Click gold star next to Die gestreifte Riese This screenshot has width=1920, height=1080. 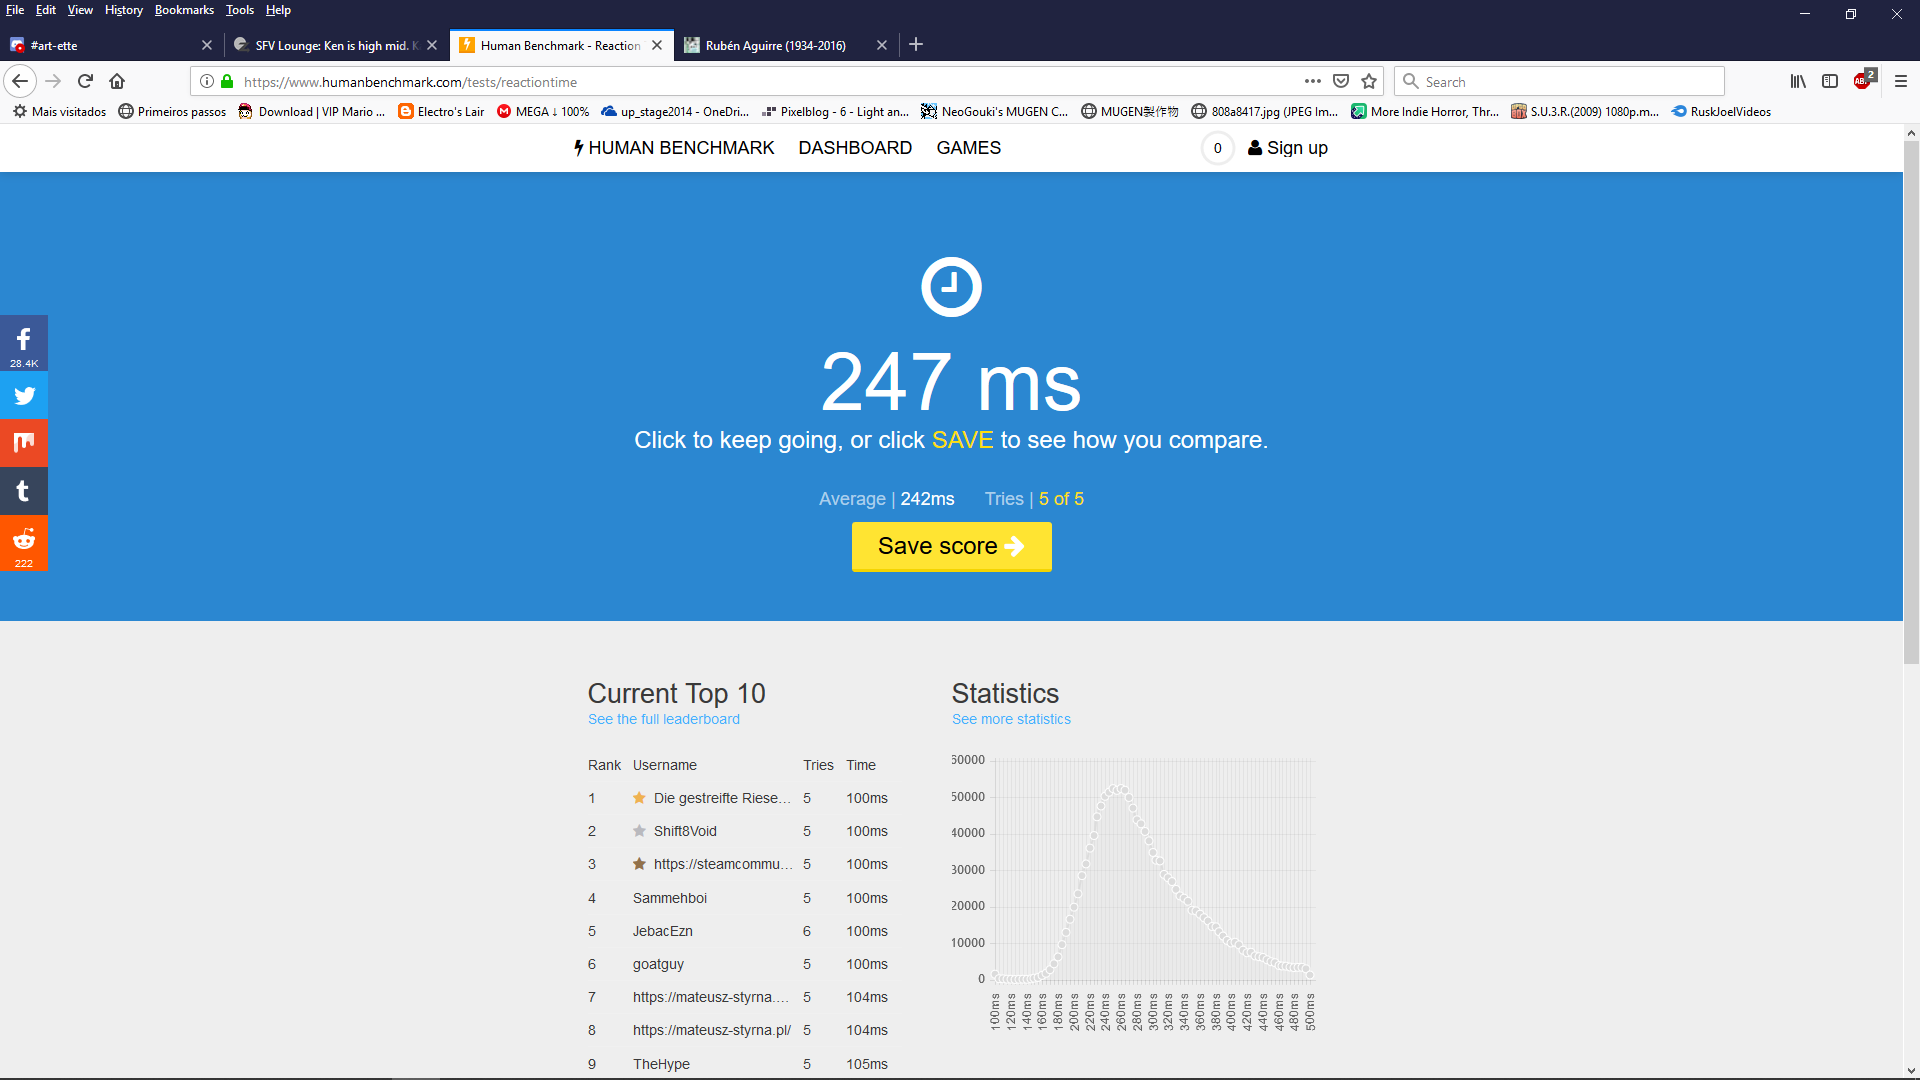(639, 798)
